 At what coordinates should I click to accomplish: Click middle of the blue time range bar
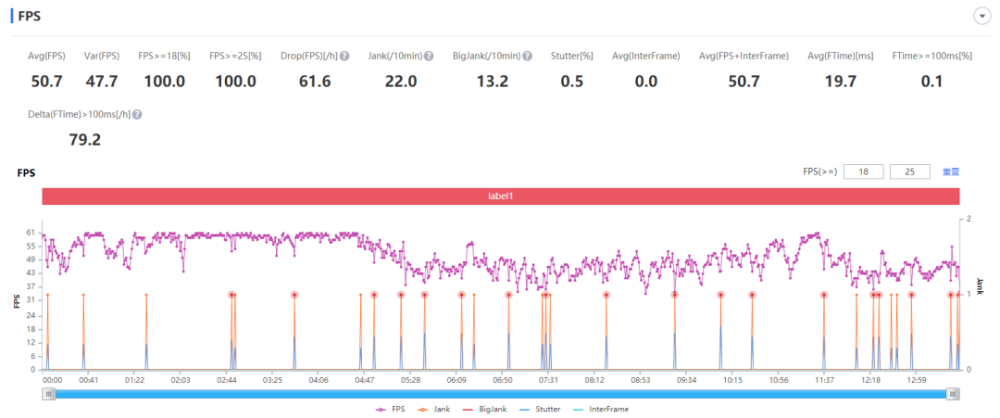(x=500, y=394)
